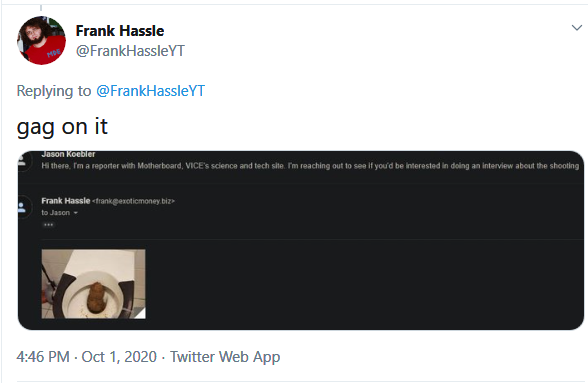Click the Oct 1, 2020 date
This screenshot has height=383, width=588.
119,356
